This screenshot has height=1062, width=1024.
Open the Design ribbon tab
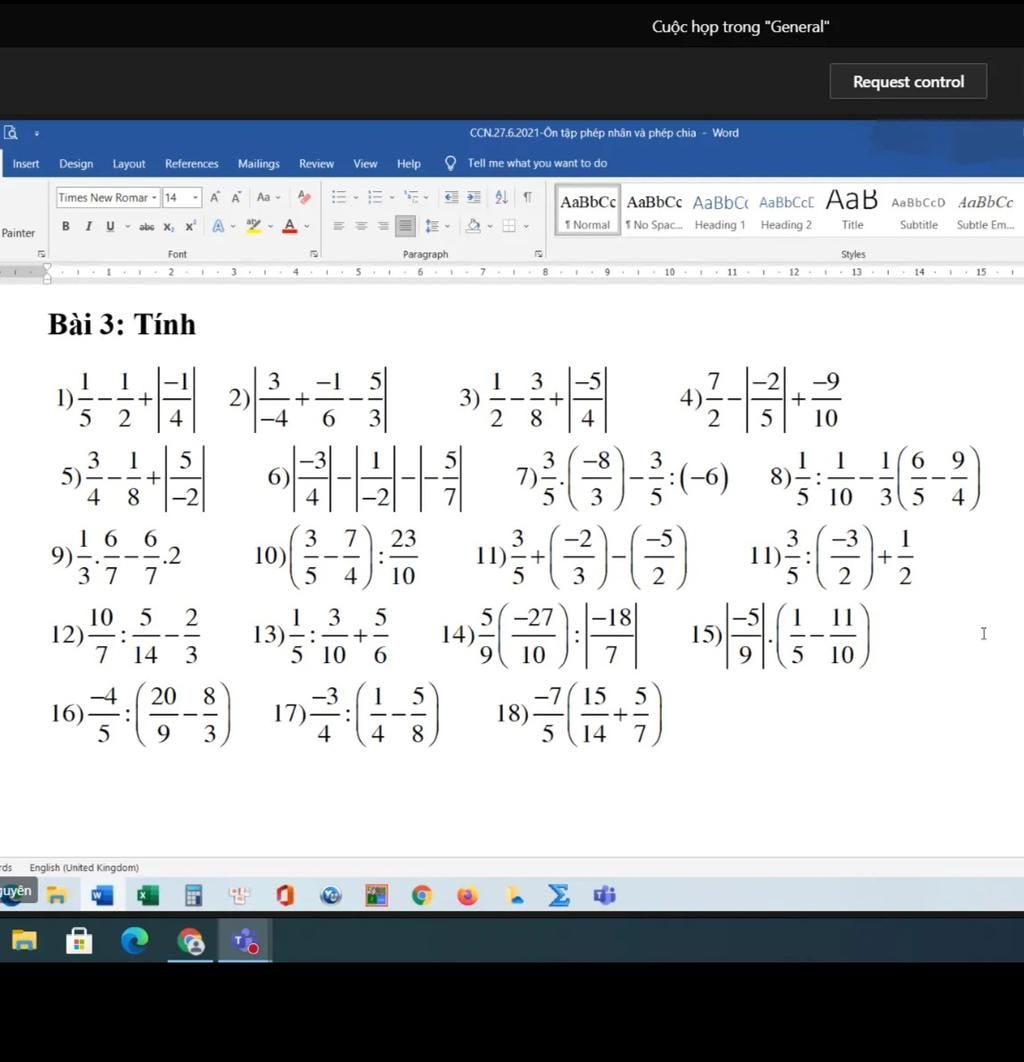(x=76, y=163)
